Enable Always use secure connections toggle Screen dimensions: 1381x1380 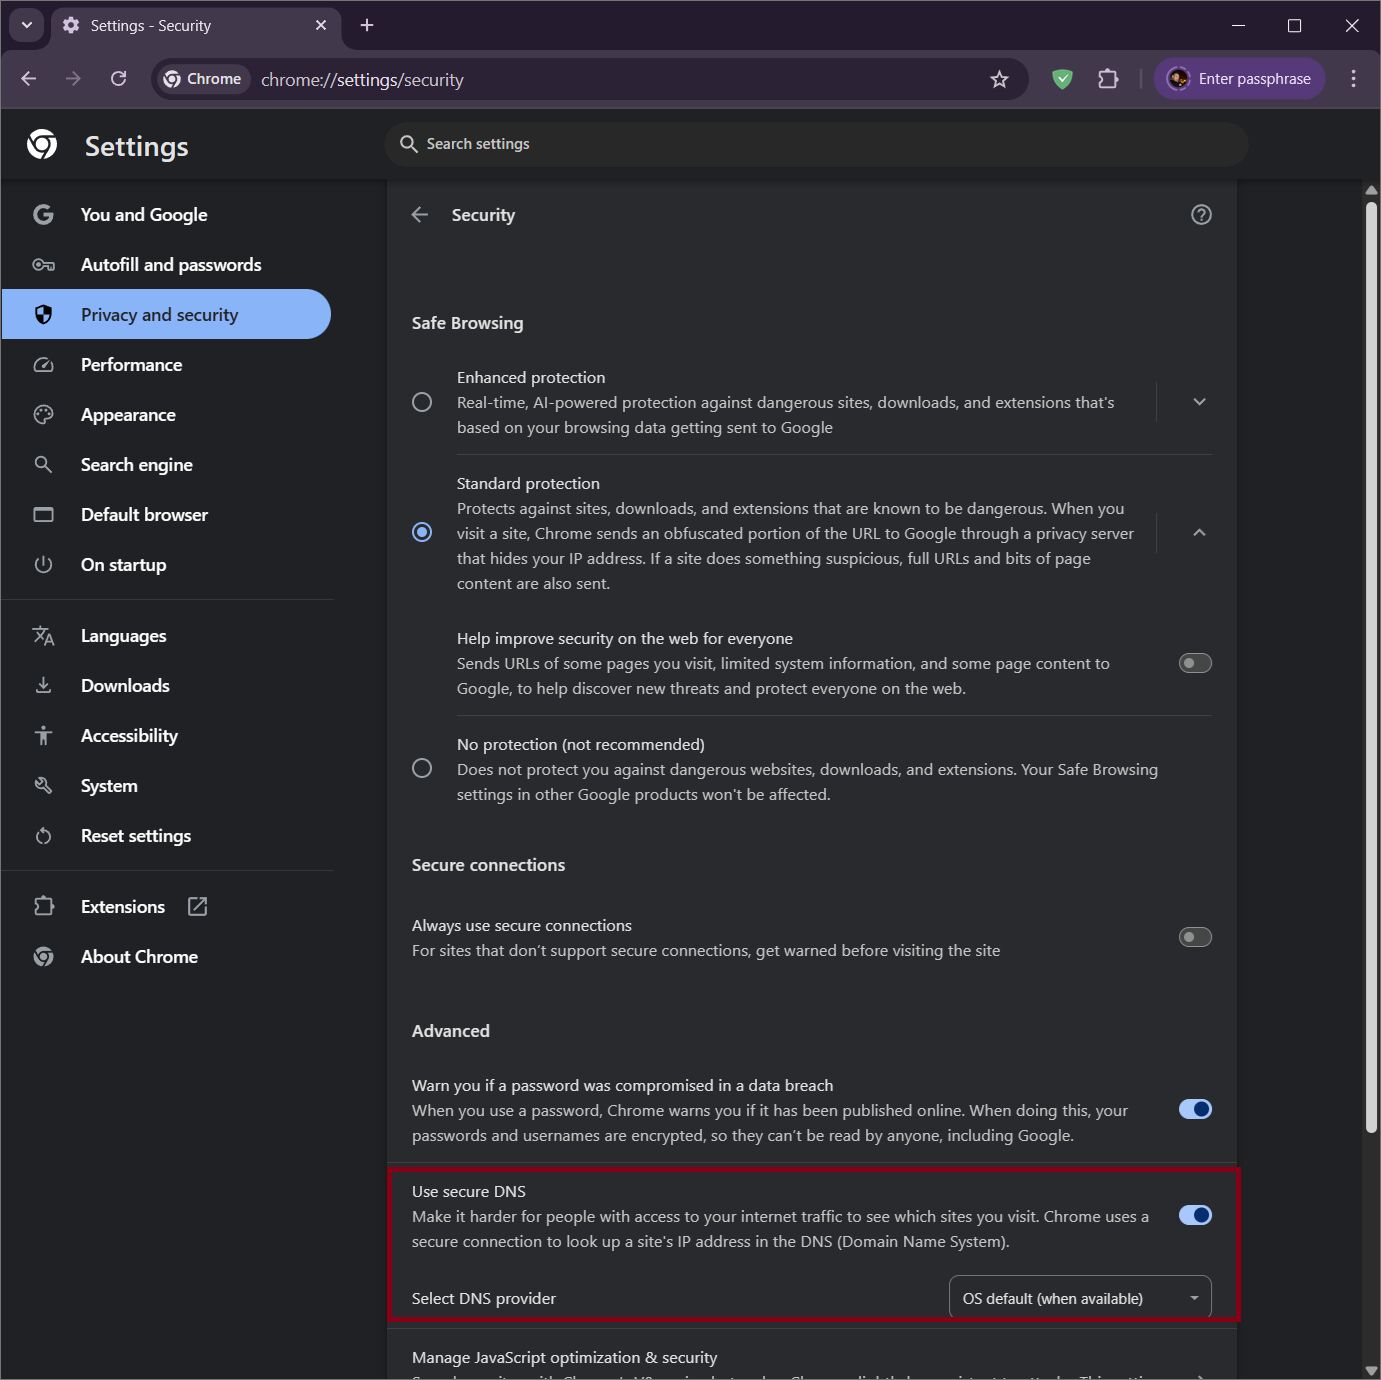[1194, 937]
